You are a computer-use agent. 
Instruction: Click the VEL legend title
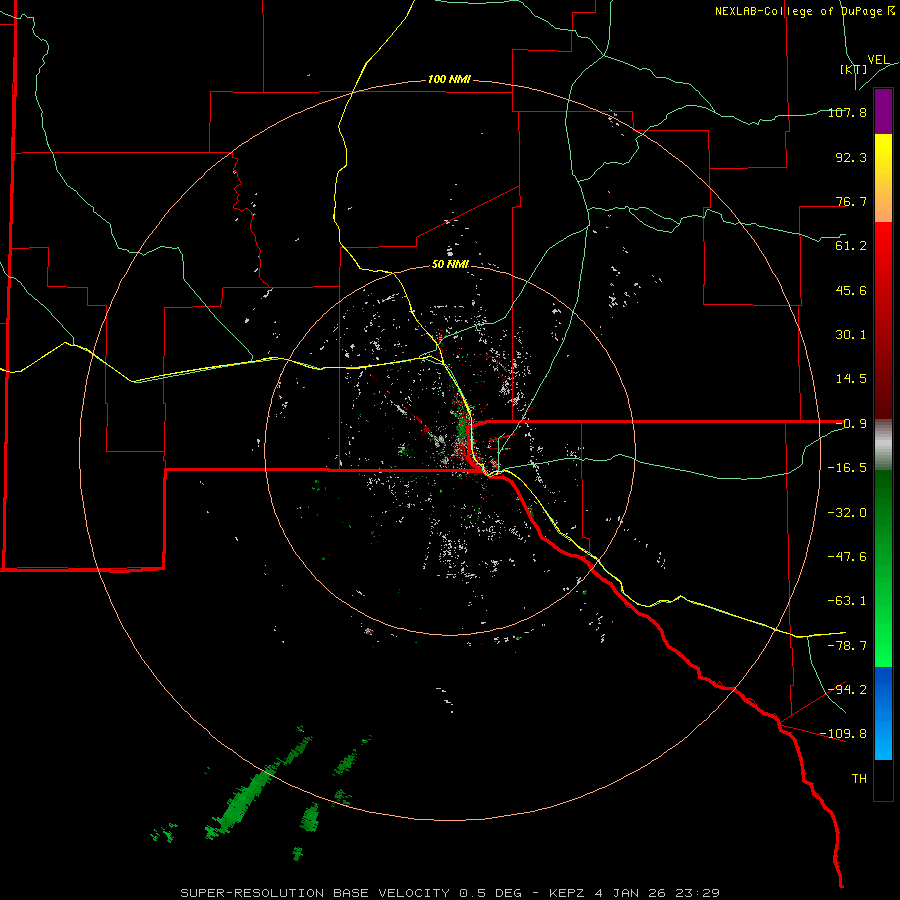pos(878,60)
